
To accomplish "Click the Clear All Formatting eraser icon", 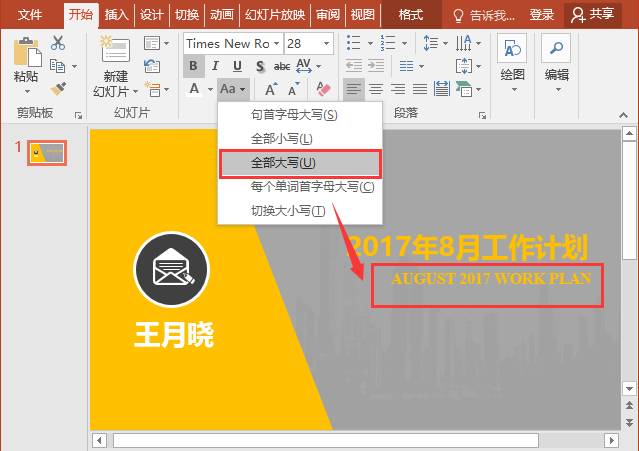I will 323,89.
